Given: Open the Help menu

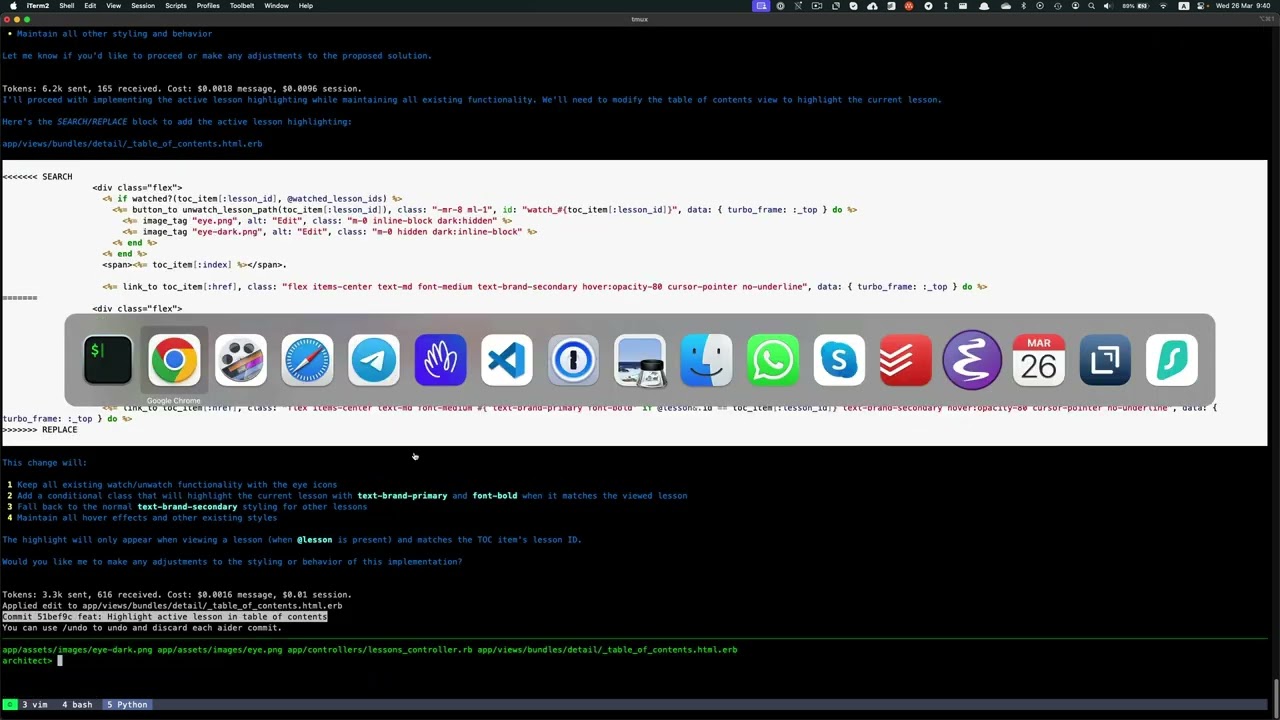Looking at the screenshot, I should 306,6.
